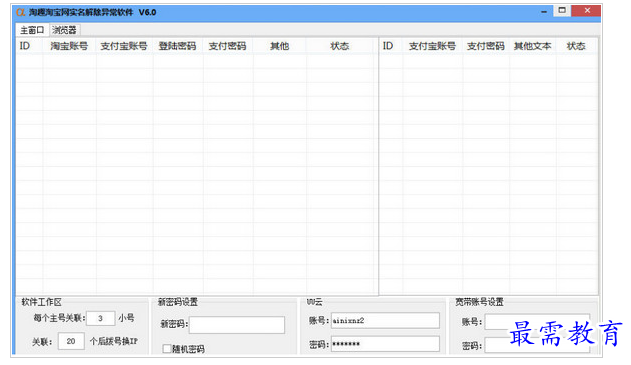
Task: Click the 登陆密码 column header
Action: 178,46
